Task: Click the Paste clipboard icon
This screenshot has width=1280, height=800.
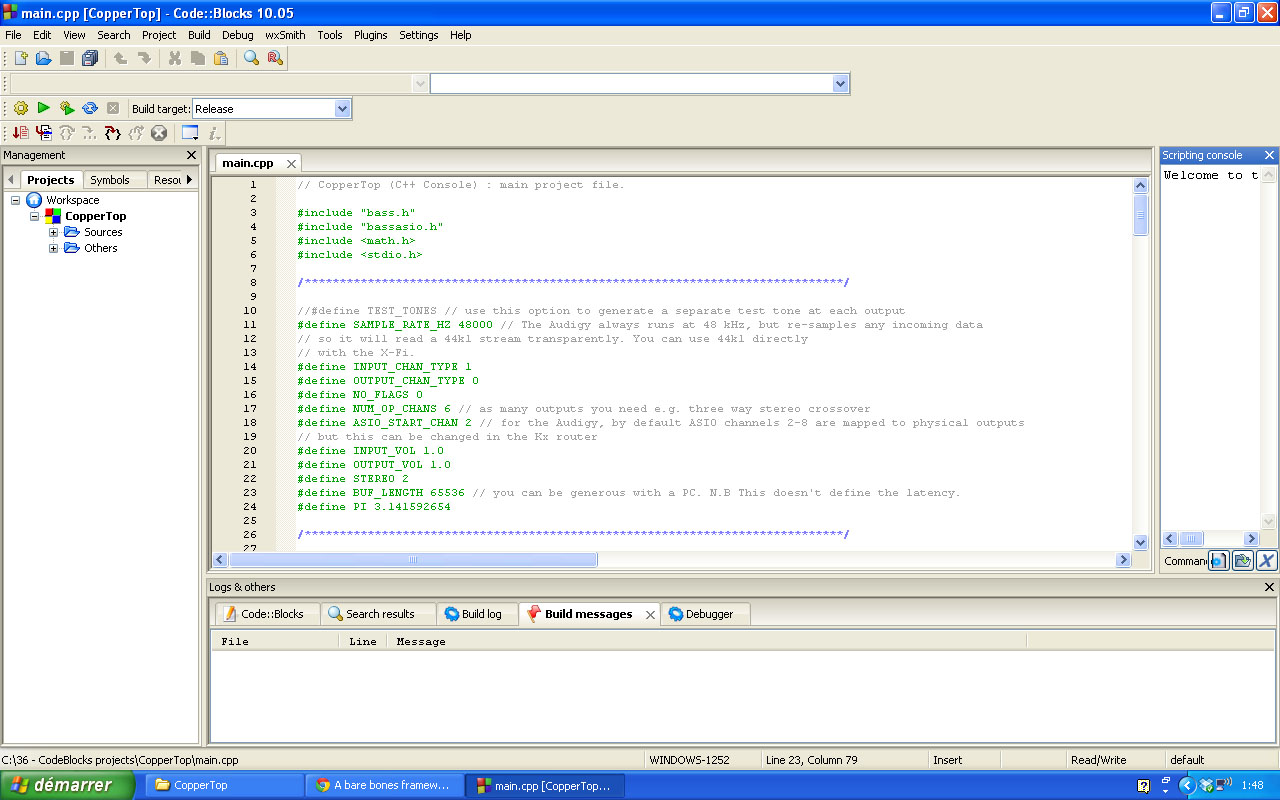Action: point(221,59)
